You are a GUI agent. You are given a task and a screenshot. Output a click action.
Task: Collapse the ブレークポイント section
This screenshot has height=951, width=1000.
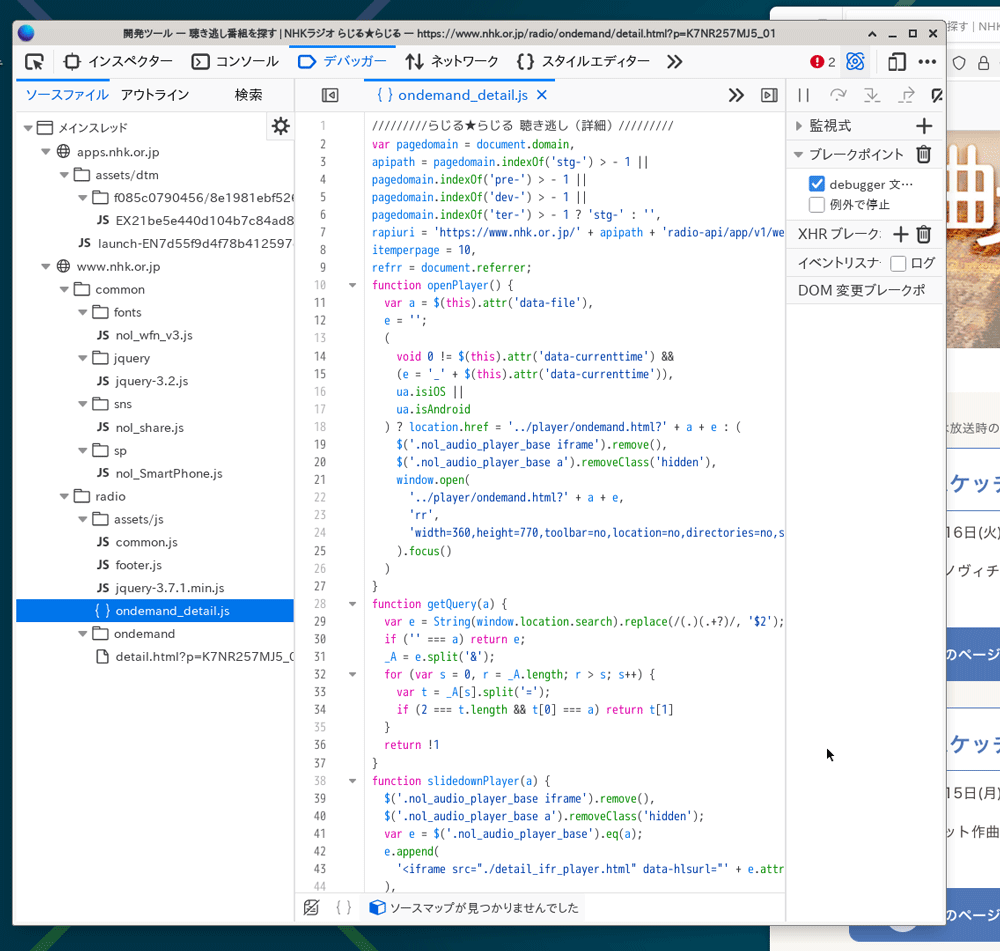pyautogui.click(x=799, y=155)
